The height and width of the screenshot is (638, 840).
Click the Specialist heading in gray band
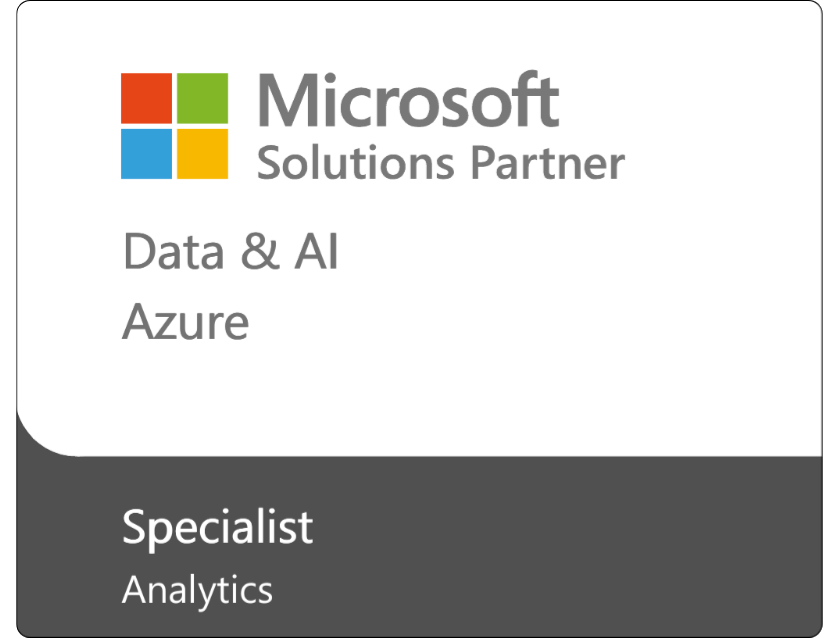(x=218, y=528)
